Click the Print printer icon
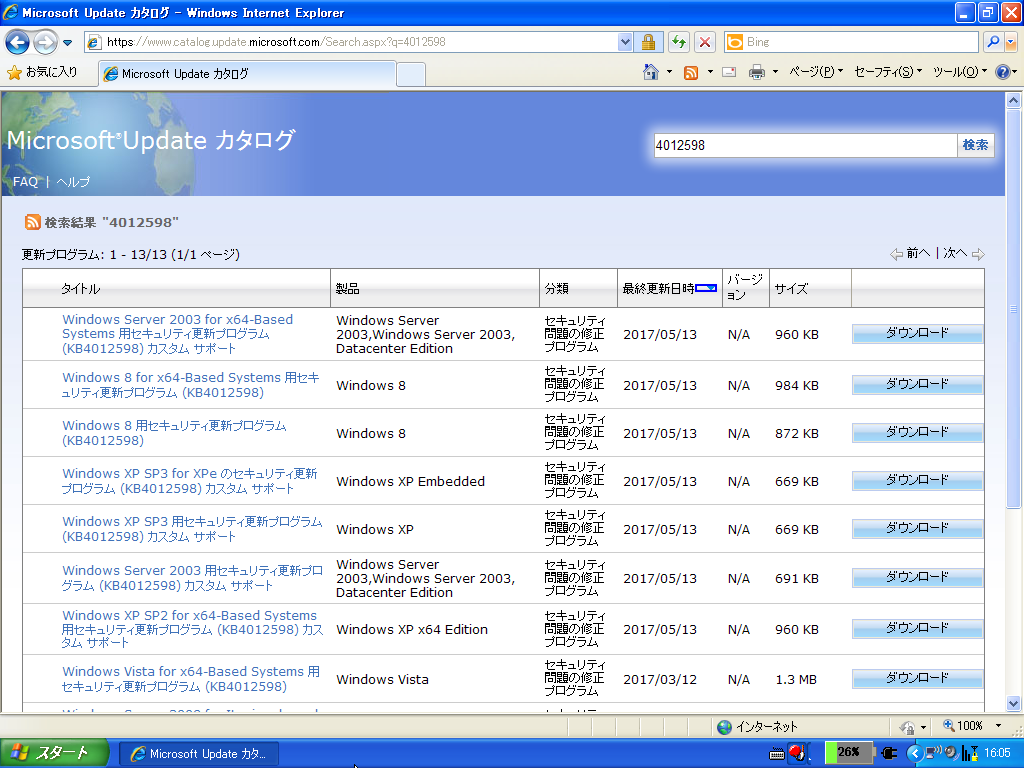The width and height of the screenshot is (1024, 768). (757, 72)
